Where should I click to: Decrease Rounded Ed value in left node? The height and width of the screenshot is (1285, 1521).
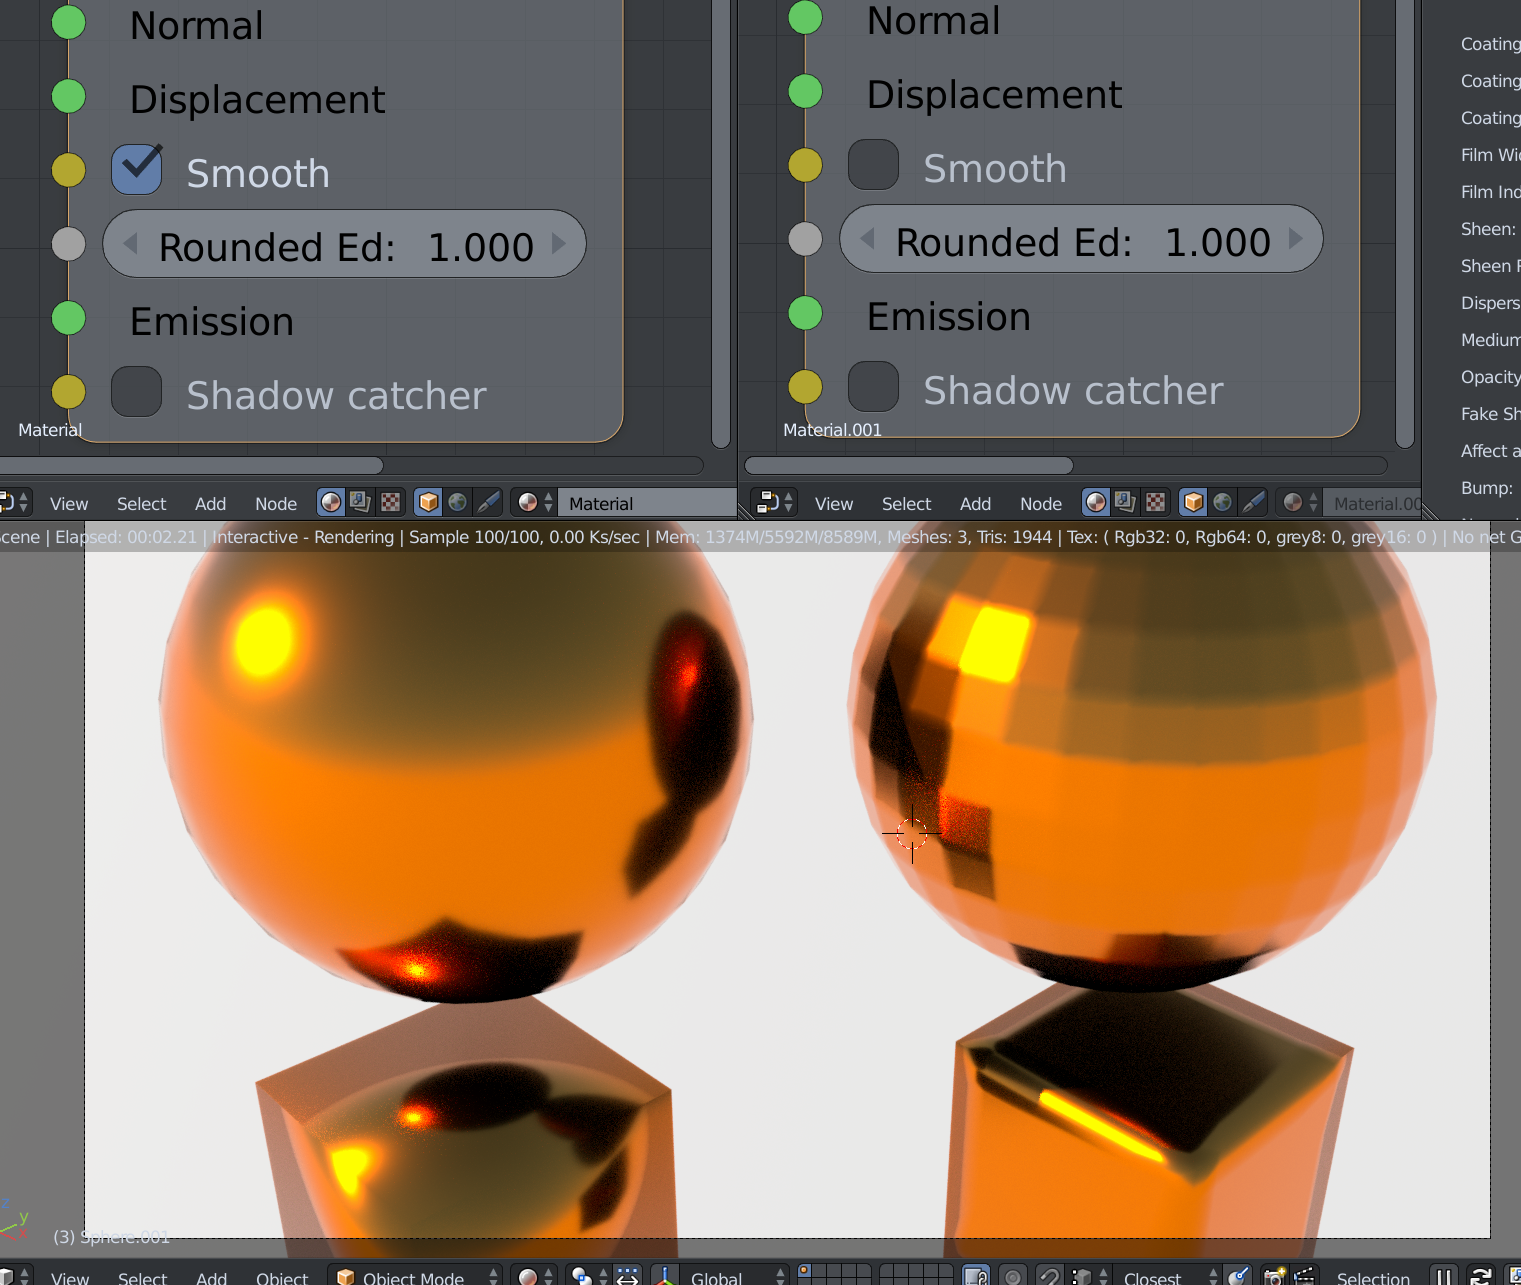[130, 243]
